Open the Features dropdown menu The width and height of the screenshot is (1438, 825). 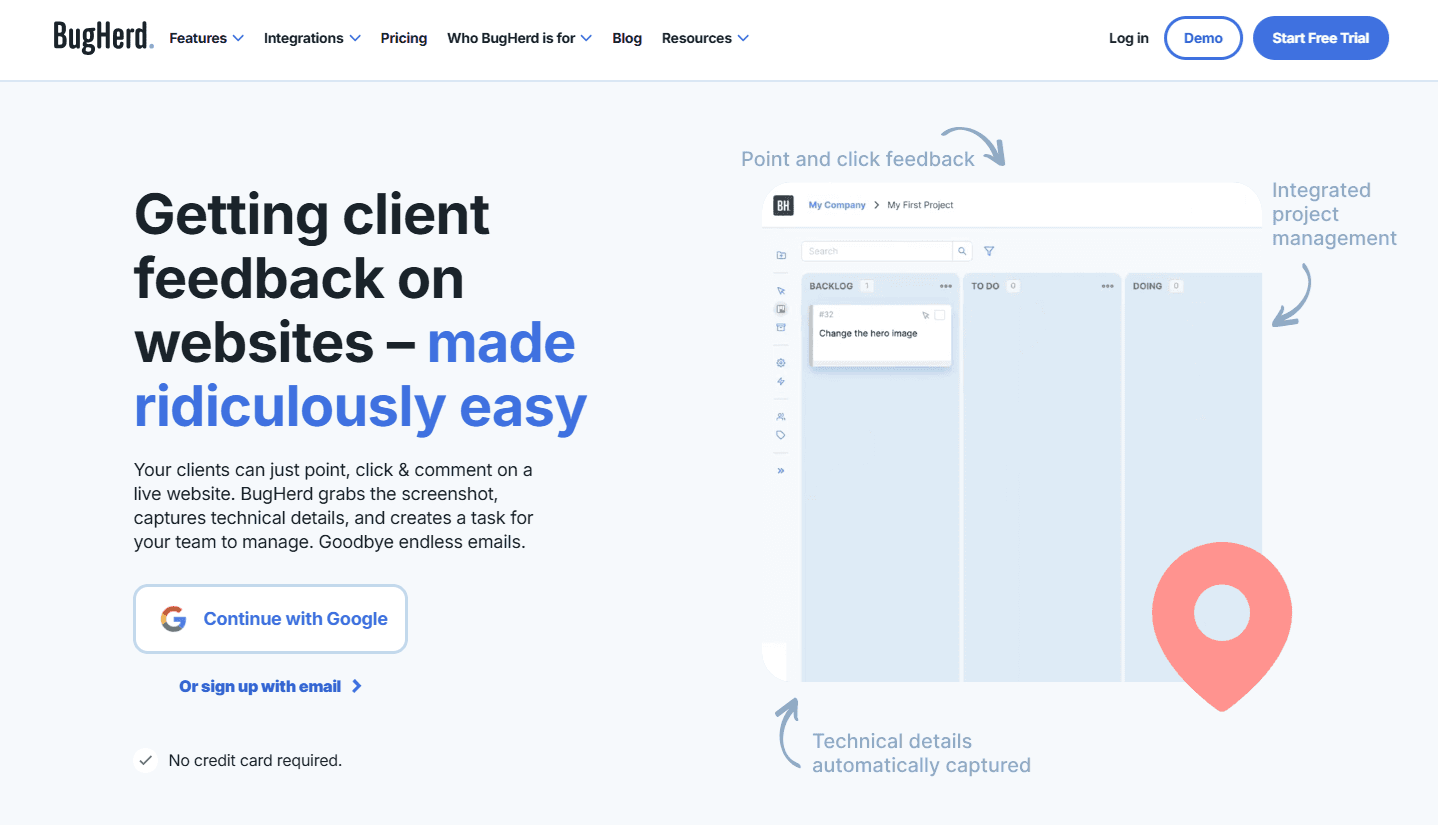tap(206, 38)
